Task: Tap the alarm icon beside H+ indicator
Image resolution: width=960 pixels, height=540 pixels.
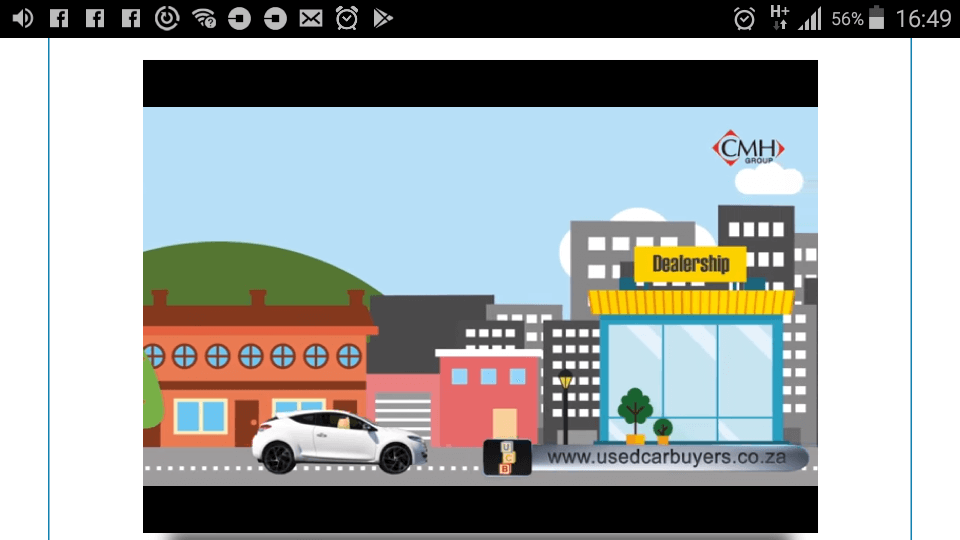Action: tap(744, 19)
